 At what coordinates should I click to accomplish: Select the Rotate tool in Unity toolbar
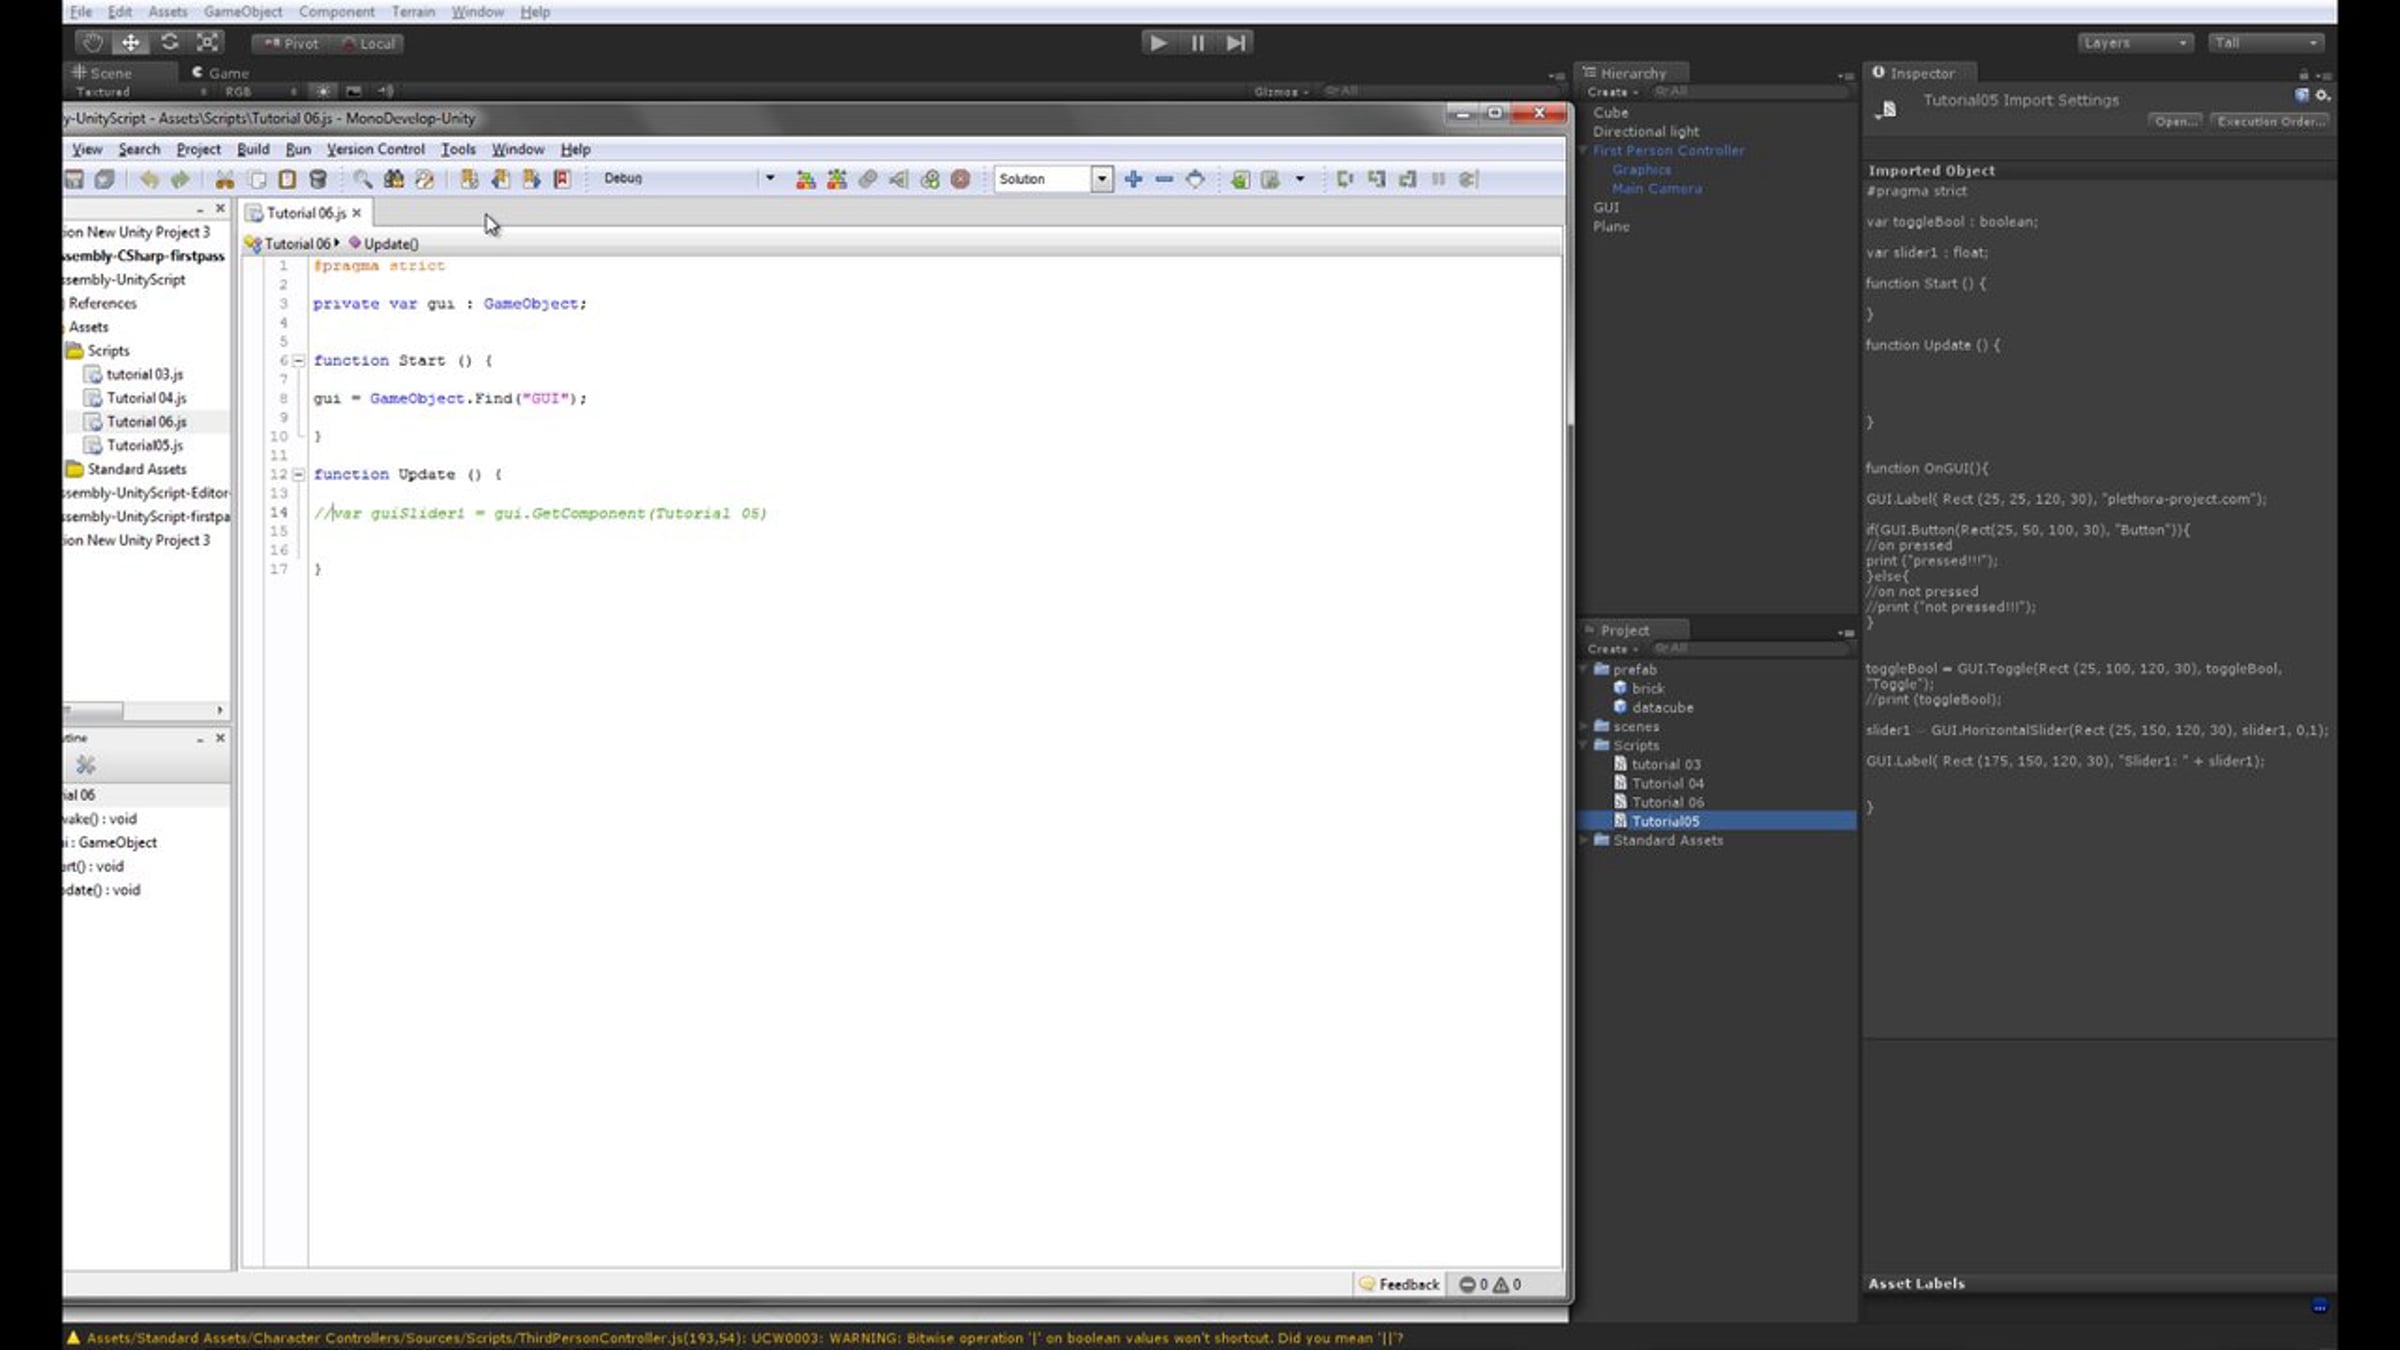coord(169,42)
